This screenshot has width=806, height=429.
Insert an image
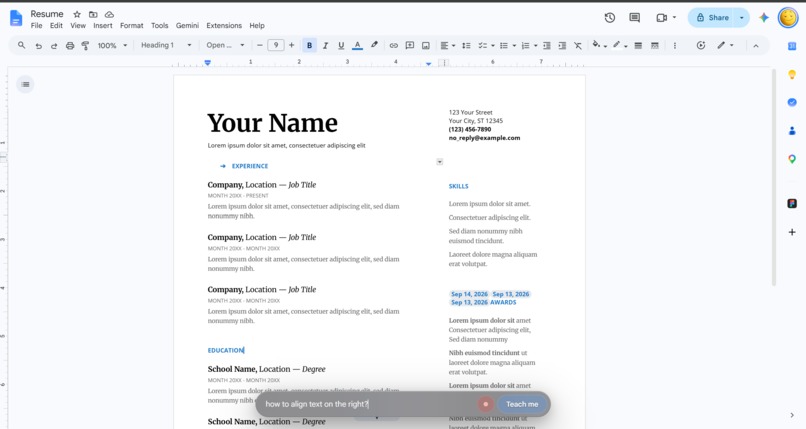pos(426,46)
